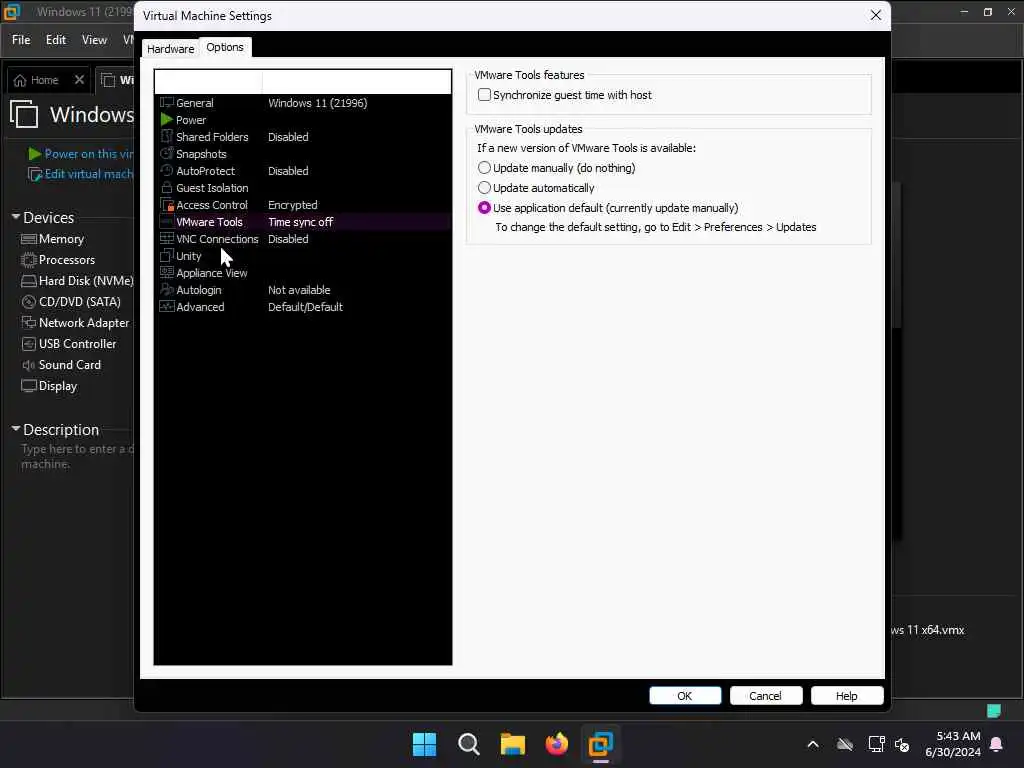The height and width of the screenshot is (768, 1024).
Task: Click the Description text field
Action: 77,456
